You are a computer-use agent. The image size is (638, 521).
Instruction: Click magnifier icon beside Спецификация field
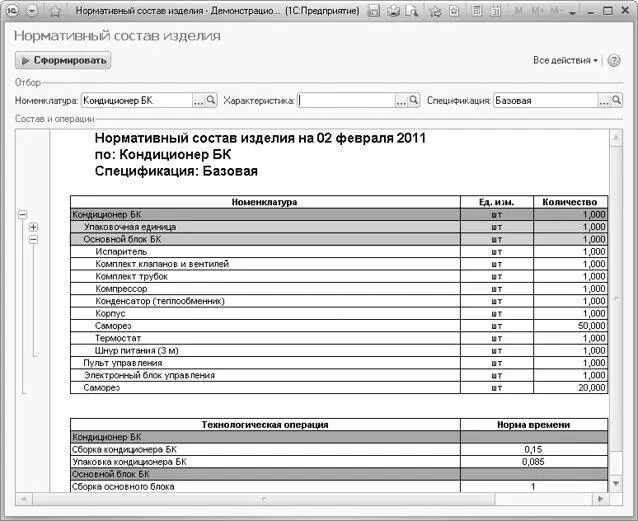[x=616, y=100]
